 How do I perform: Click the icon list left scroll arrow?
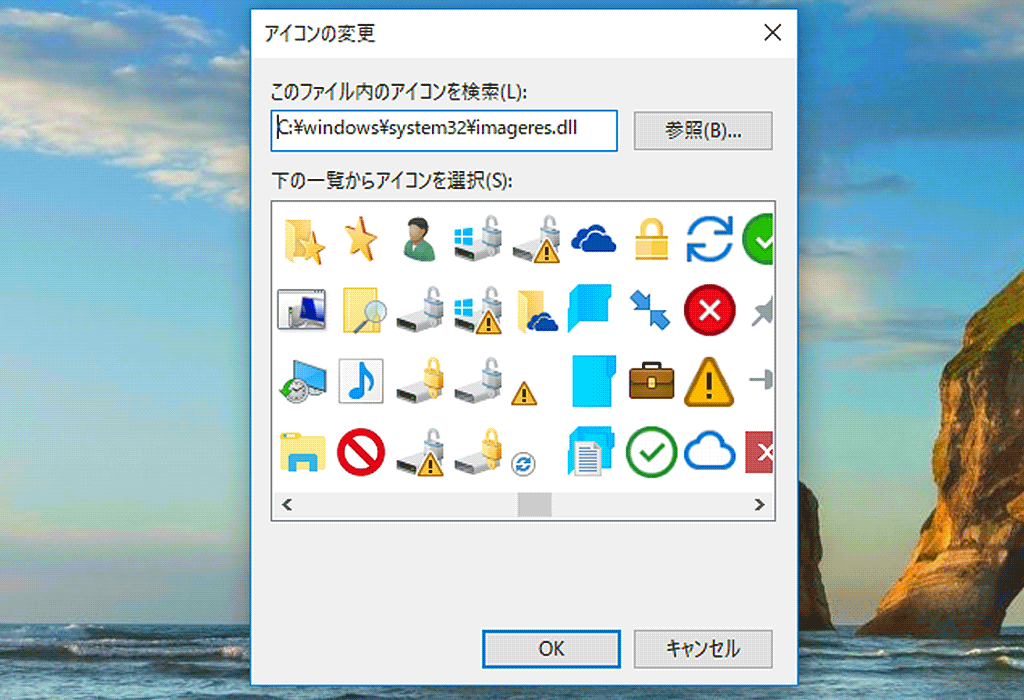[x=286, y=504]
